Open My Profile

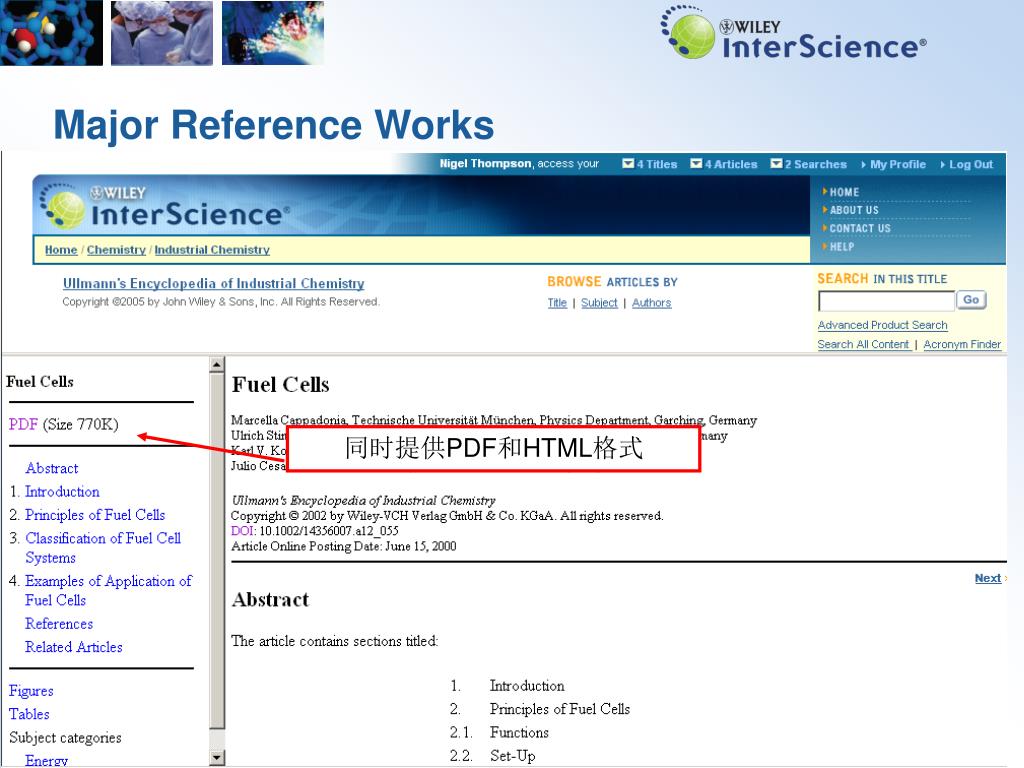coord(897,165)
